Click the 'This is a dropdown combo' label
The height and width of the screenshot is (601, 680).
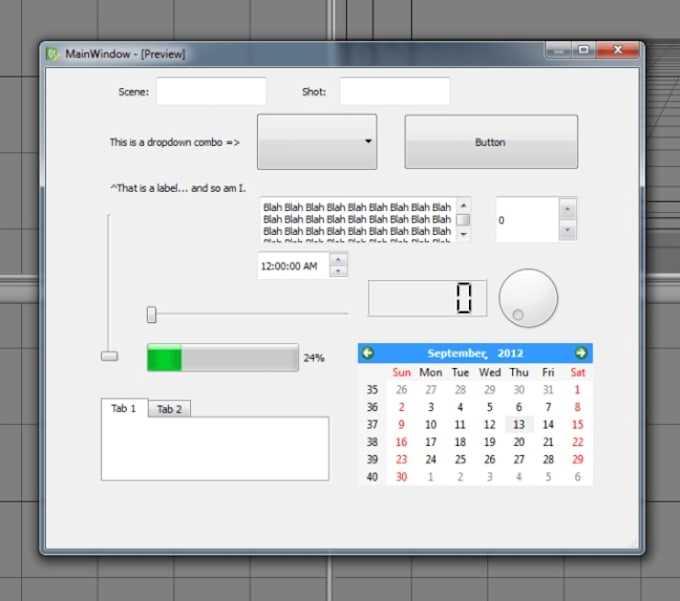(x=174, y=142)
